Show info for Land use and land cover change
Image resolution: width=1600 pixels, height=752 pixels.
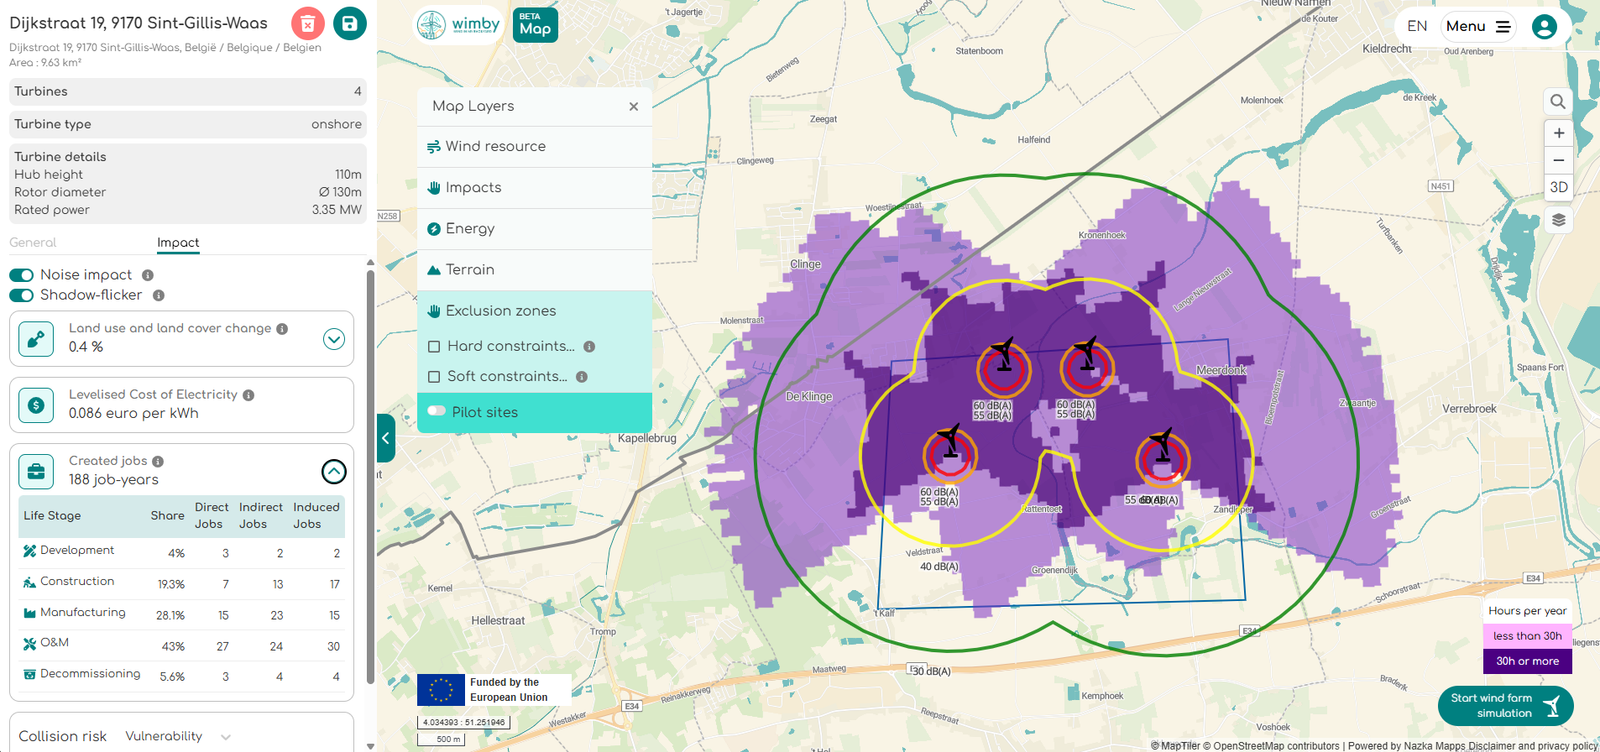pos(282,328)
